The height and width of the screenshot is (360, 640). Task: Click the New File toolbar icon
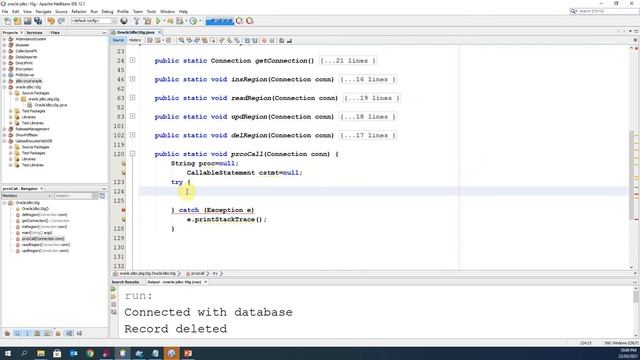[7, 21]
